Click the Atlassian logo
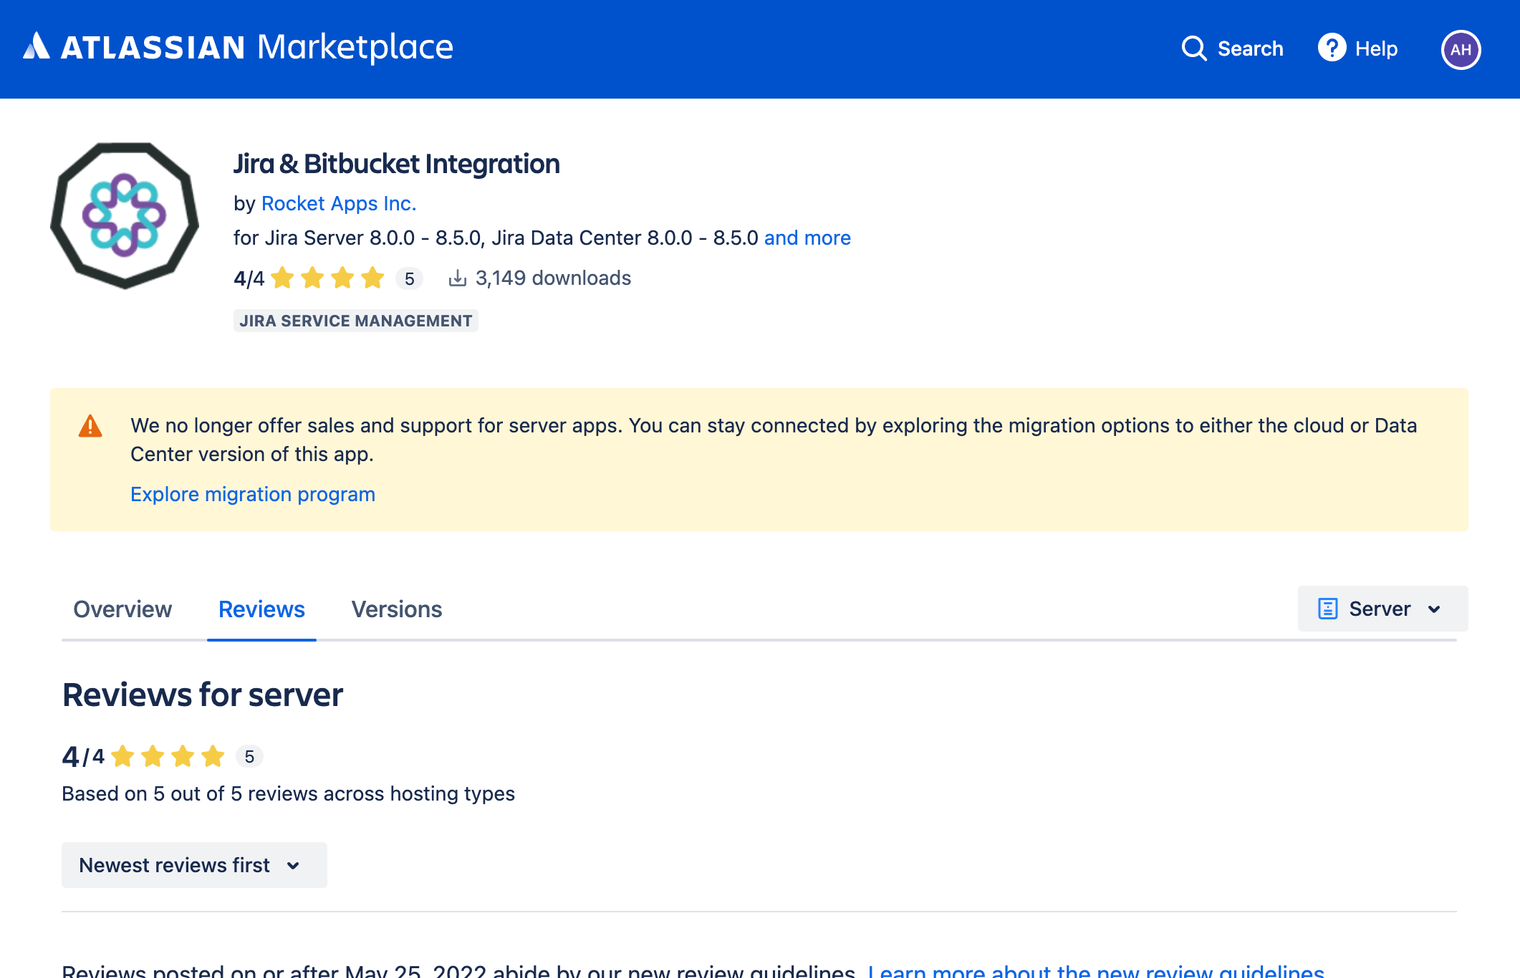Viewport: 1520px width, 978px height. [38, 45]
